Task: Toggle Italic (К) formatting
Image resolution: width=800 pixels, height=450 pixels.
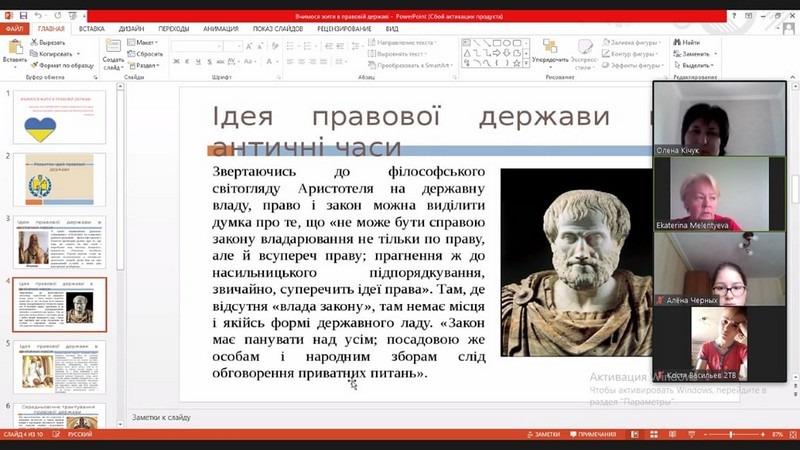Action: pyautogui.click(x=187, y=62)
